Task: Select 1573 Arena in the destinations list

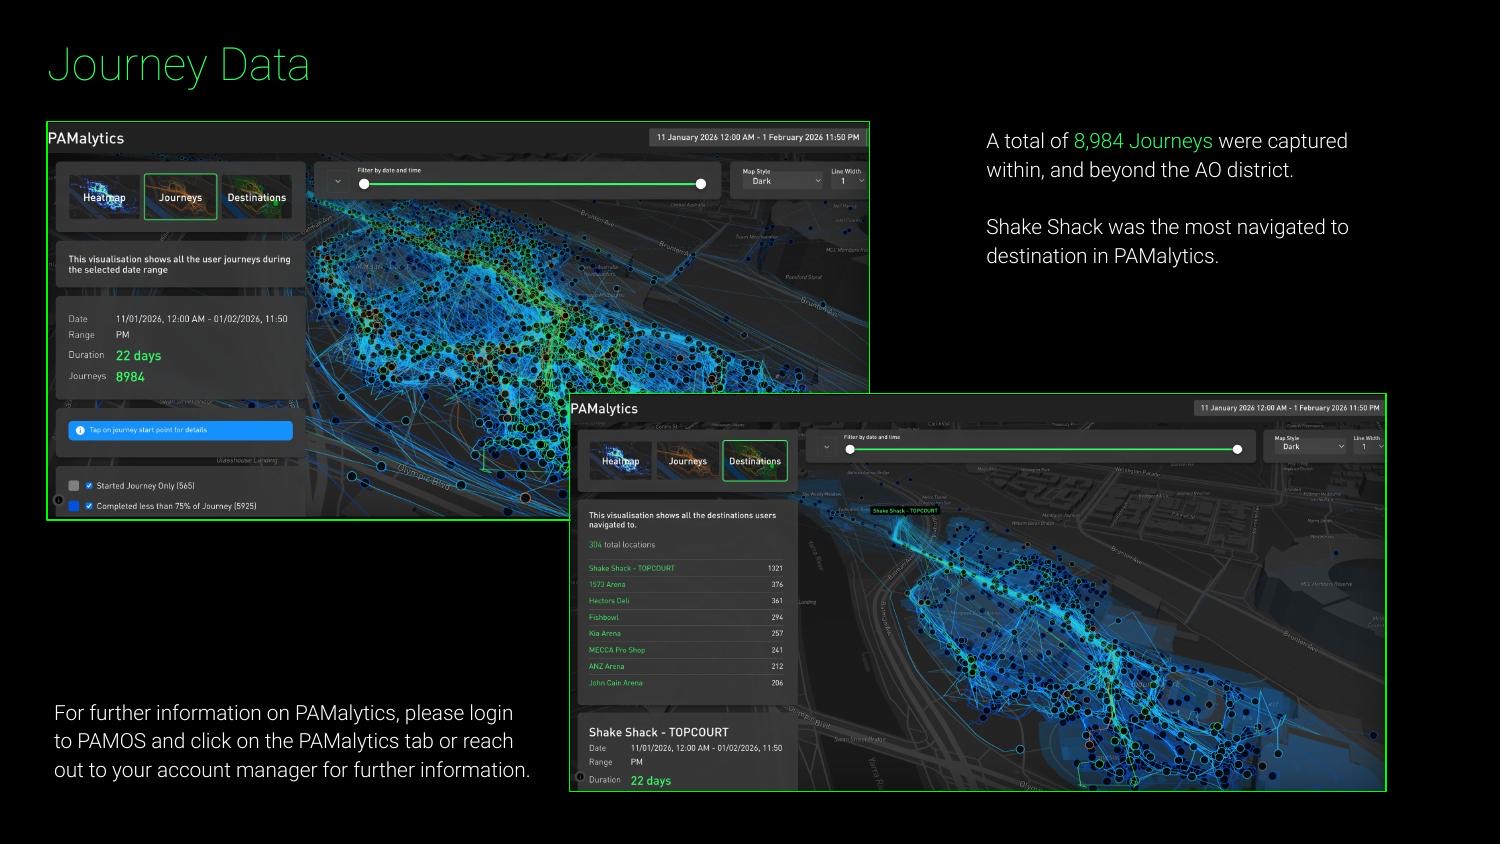Action: [686, 585]
